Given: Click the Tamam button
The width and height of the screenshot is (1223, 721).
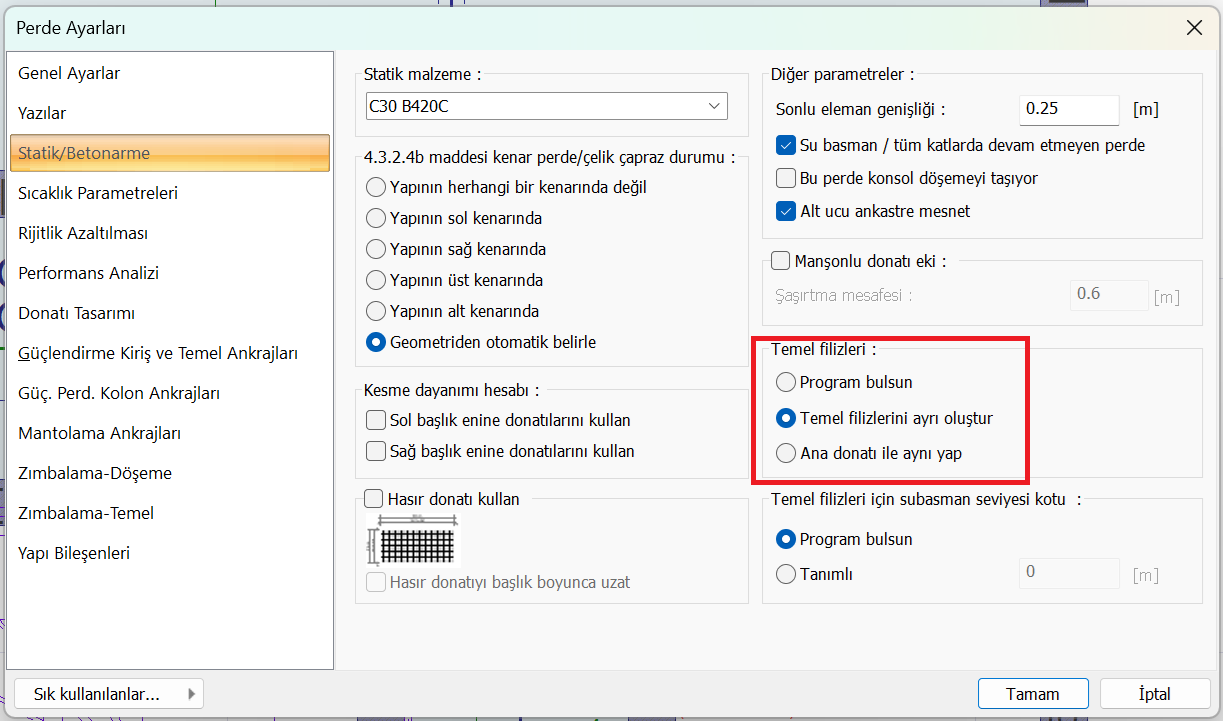Looking at the screenshot, I should [1033, 694].
